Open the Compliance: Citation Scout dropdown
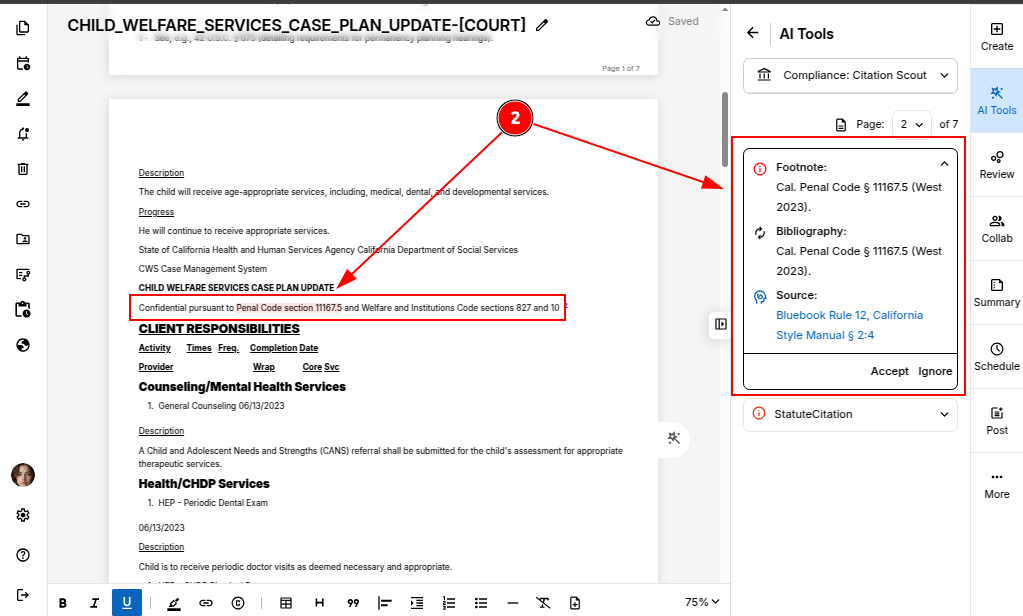The height and width of the screenshot is (616, 1023). click(850, 75)
